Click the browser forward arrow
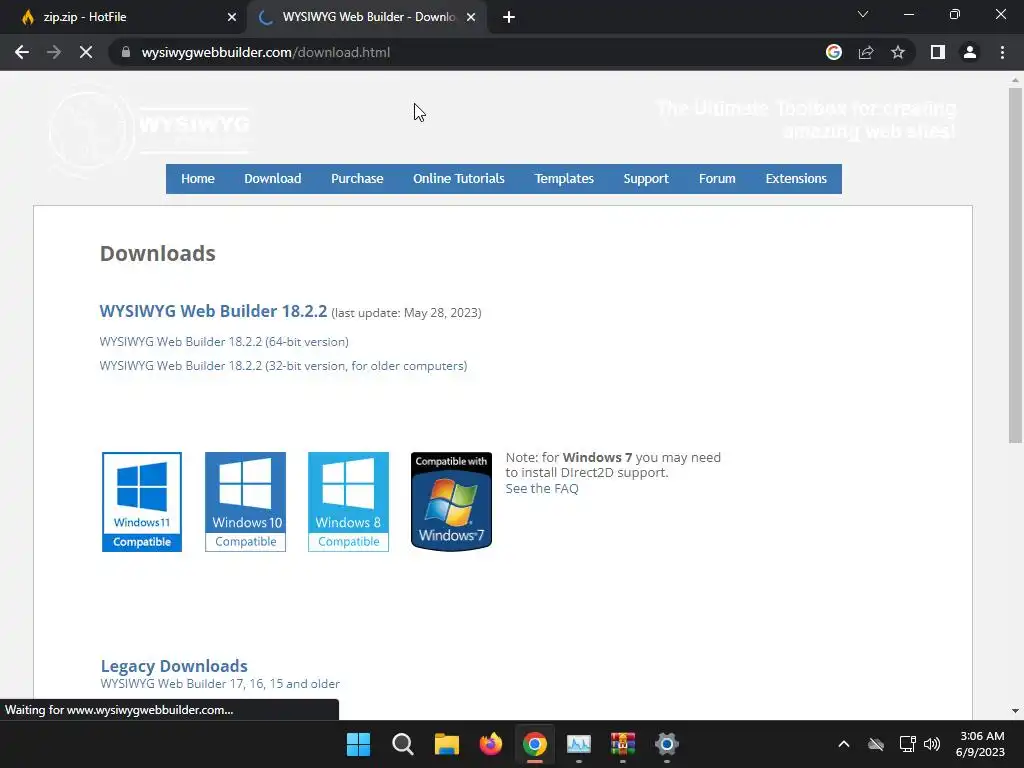This screenshot has height=768, width=1024. (x=54, y=52)
